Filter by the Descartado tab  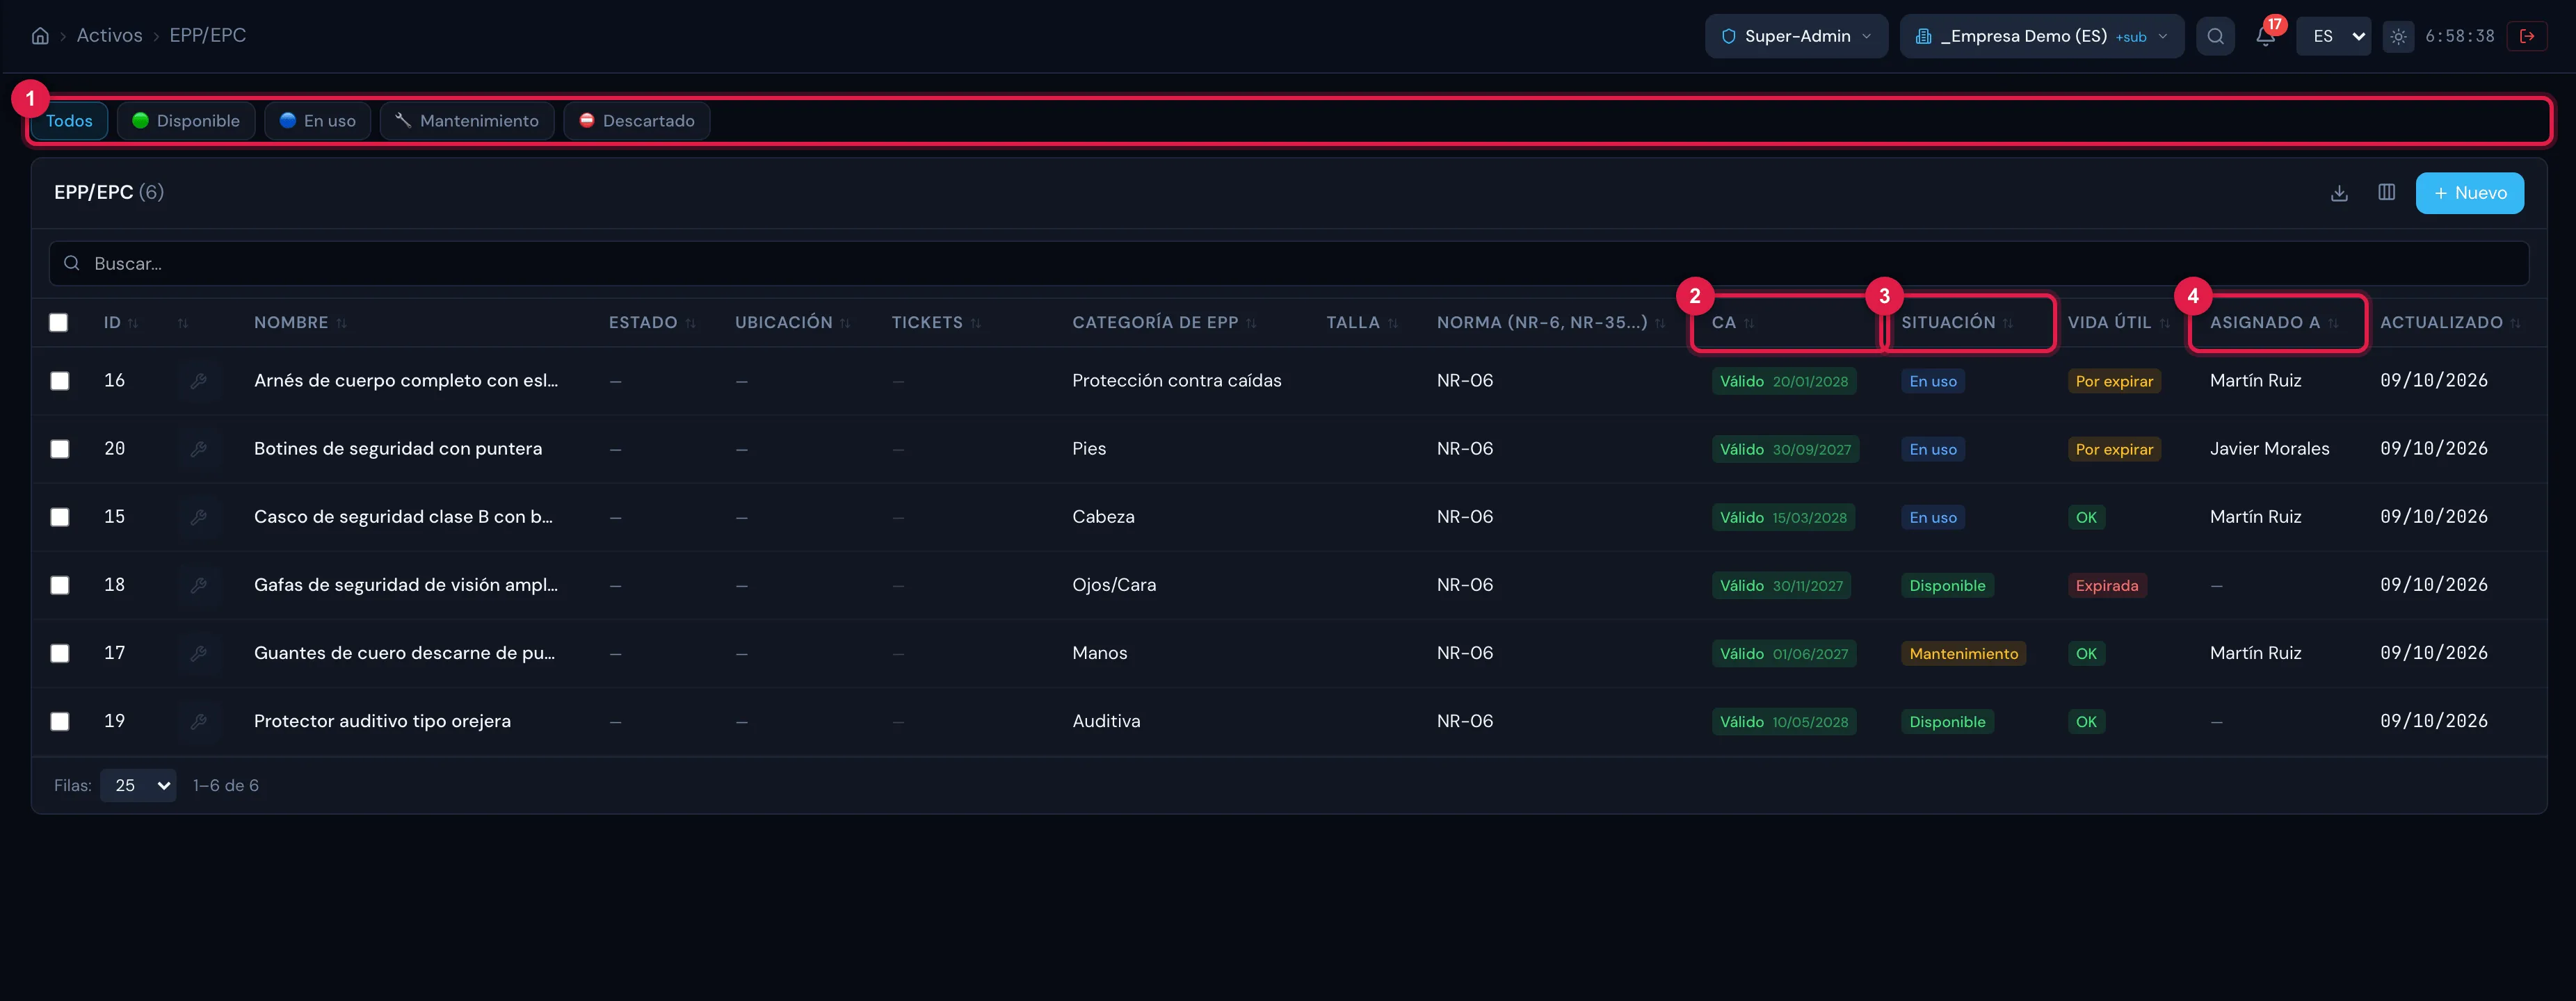coord(637,121)
